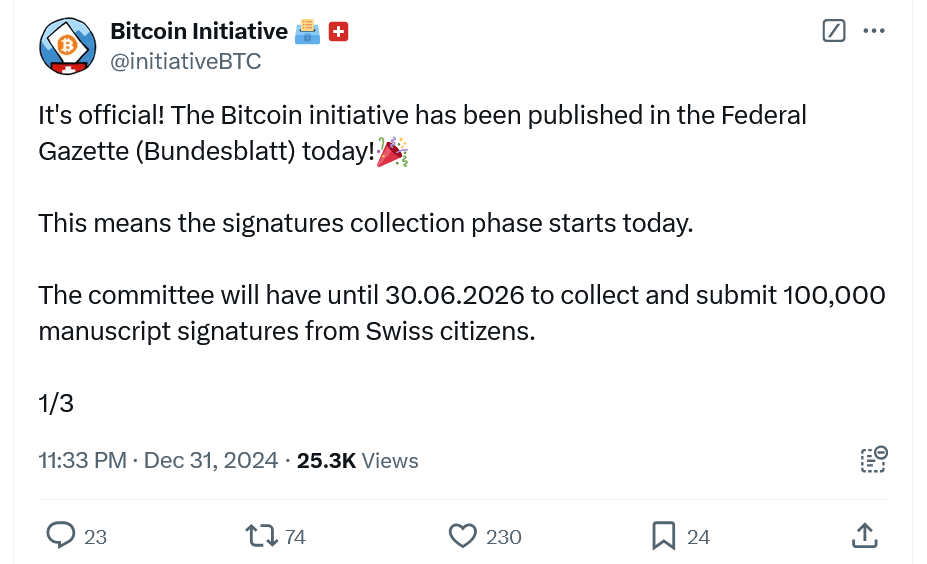Click the party popper emoji in the tweet

(x=392, y=153)
